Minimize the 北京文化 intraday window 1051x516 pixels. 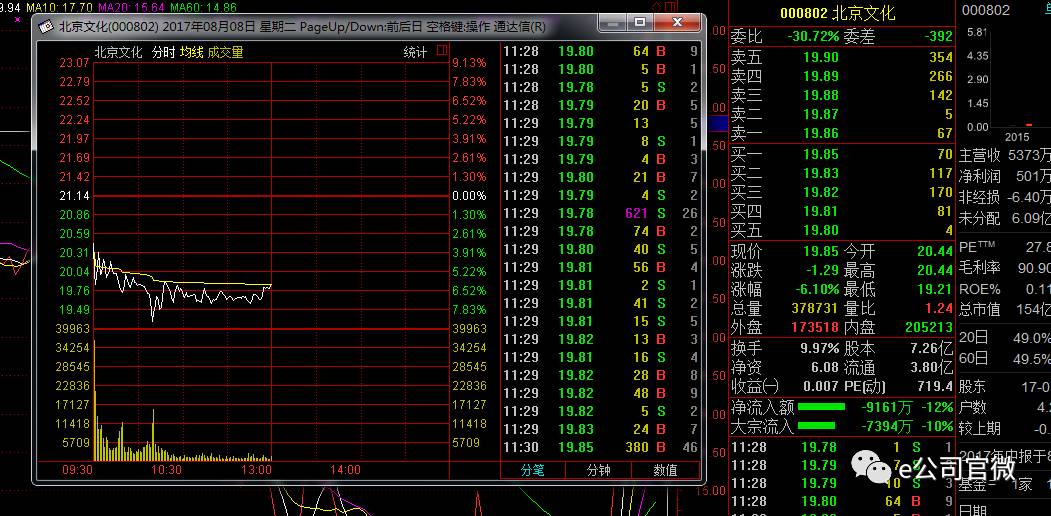[x=612, y=22]
